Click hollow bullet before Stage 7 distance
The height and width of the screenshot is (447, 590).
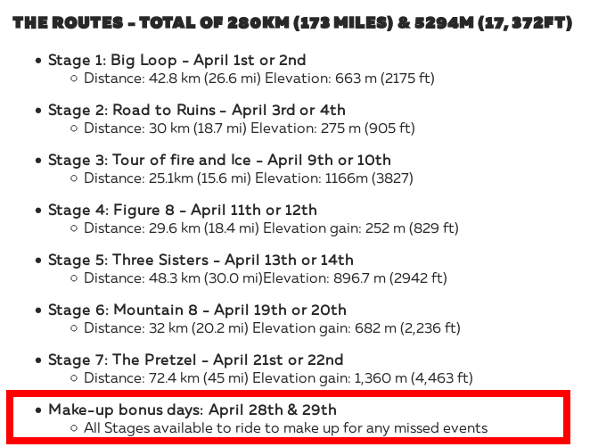pyautogui.click(x=74, y=379)
